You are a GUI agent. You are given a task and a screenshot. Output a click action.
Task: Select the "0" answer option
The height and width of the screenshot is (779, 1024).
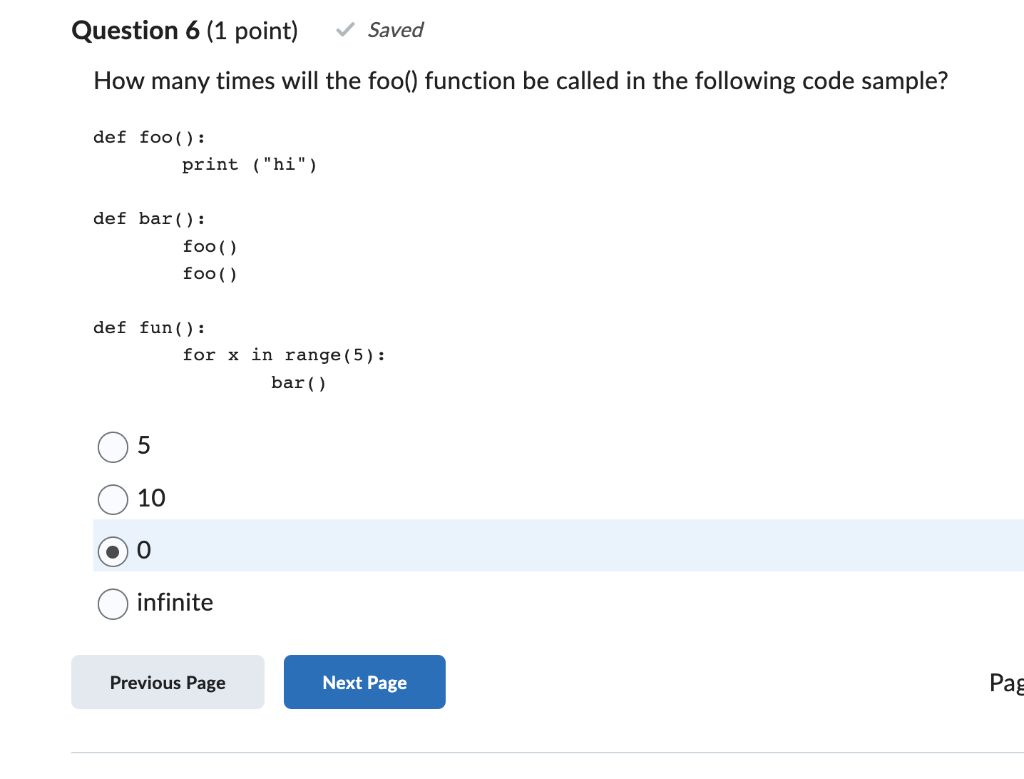click(113, 551)
